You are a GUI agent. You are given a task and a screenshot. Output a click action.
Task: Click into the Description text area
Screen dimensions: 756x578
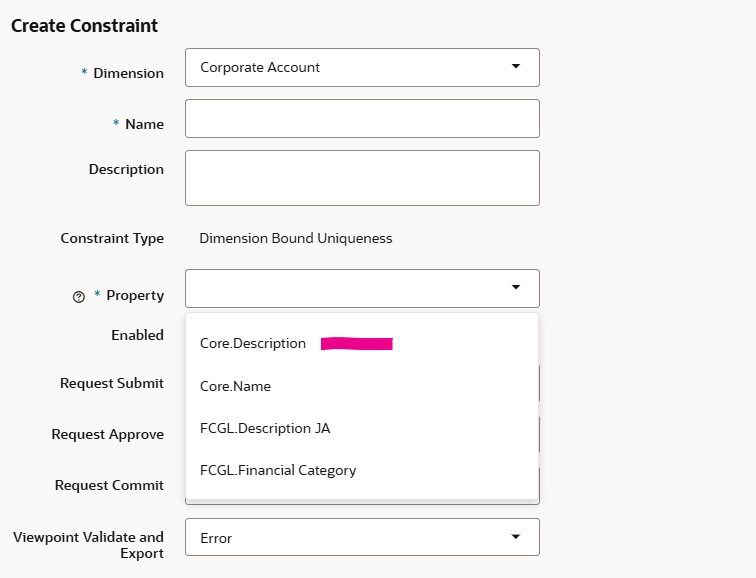coord(362,178)
